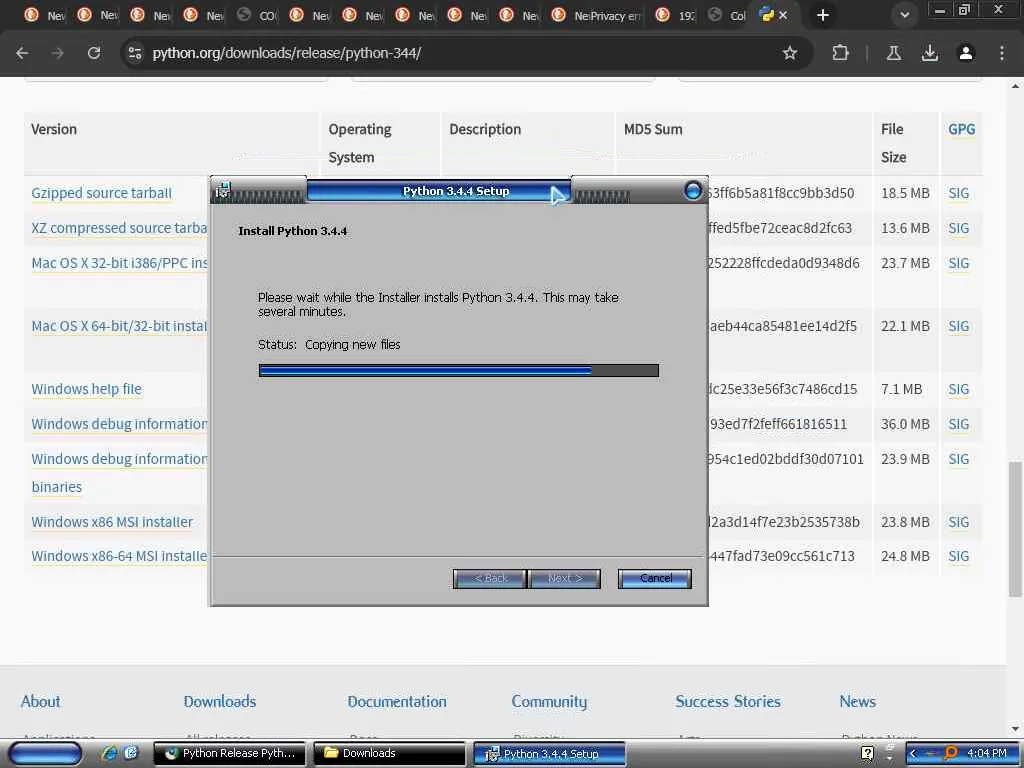Open SIG link for Windows help file
Screen dimensions: 1024x768
tap(959, 389)
